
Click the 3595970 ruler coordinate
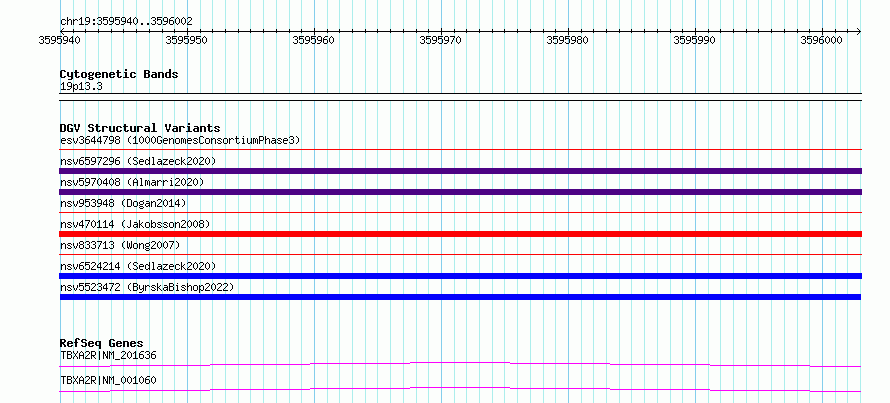440,40
